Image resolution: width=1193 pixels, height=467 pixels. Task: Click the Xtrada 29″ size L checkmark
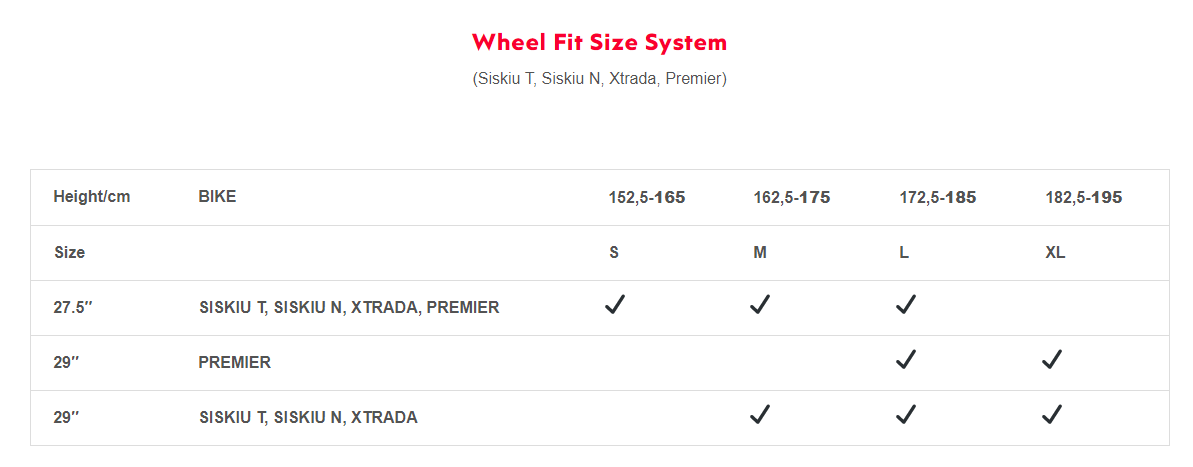click(905, 415)
